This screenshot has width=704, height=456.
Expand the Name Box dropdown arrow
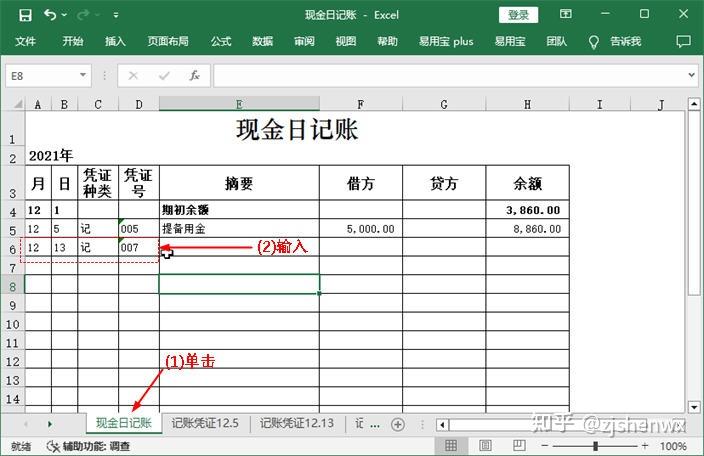[x=101, y=76]
